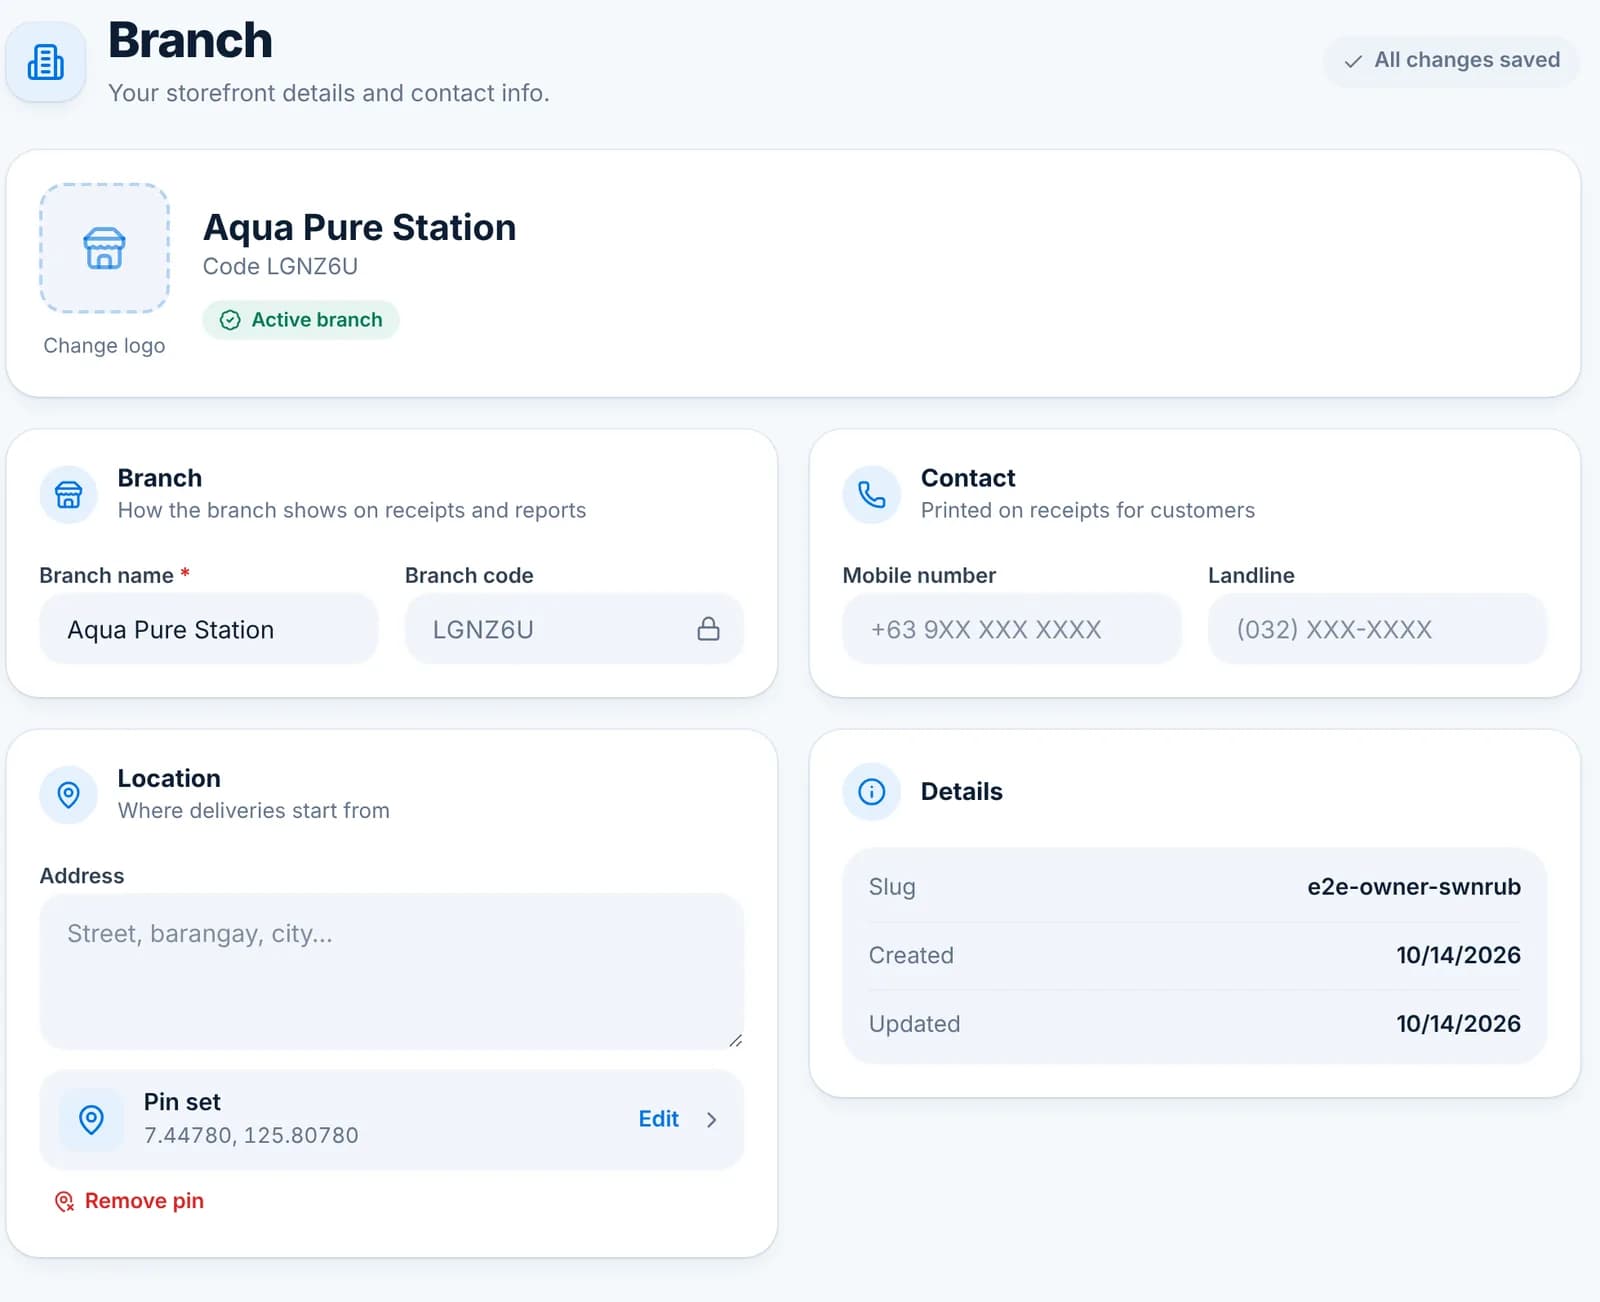The width and height of the screenshot is (1600, 1302).
Task: Click the Pin set label
Action: click(x=182, y=1102)
